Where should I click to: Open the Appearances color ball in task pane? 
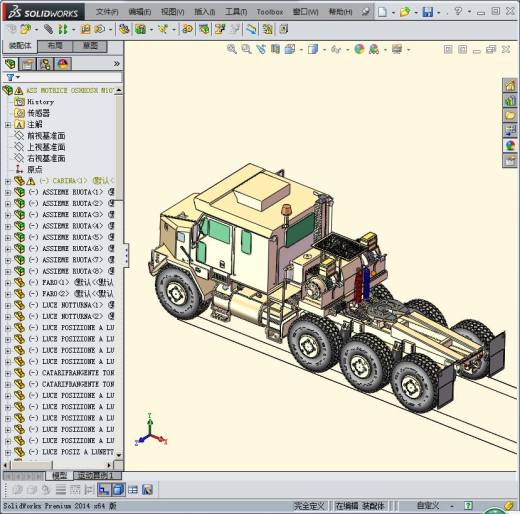point(510,145)
